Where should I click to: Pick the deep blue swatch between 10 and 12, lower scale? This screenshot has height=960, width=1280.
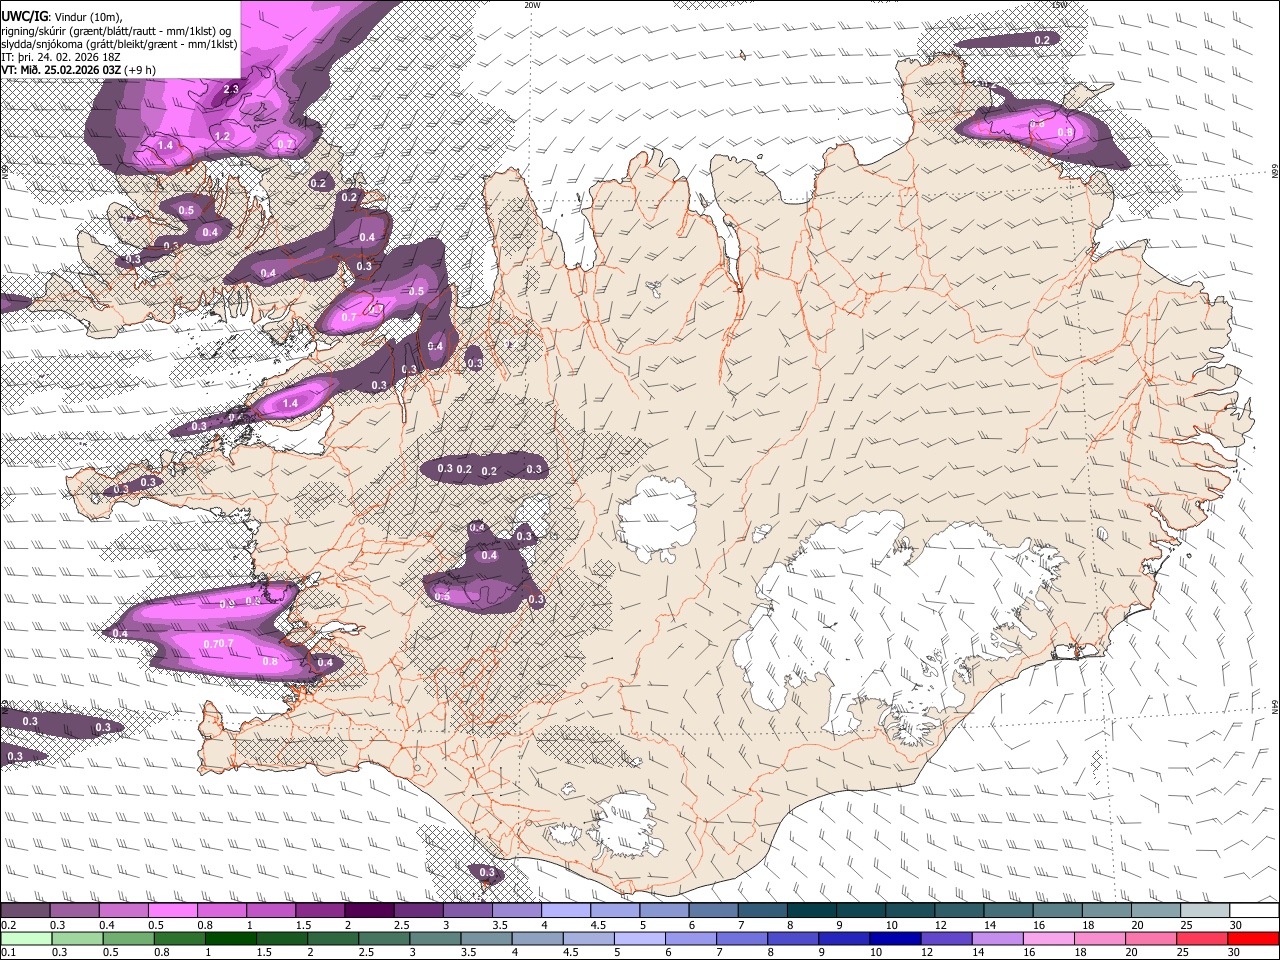pyautogui.click(x=893, y=939)
